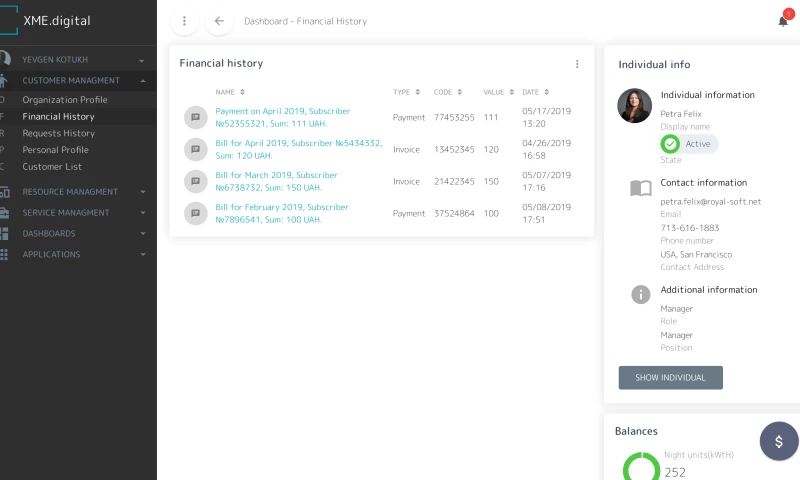
Task: Click the back arrow button
Action: click(219, 21)
